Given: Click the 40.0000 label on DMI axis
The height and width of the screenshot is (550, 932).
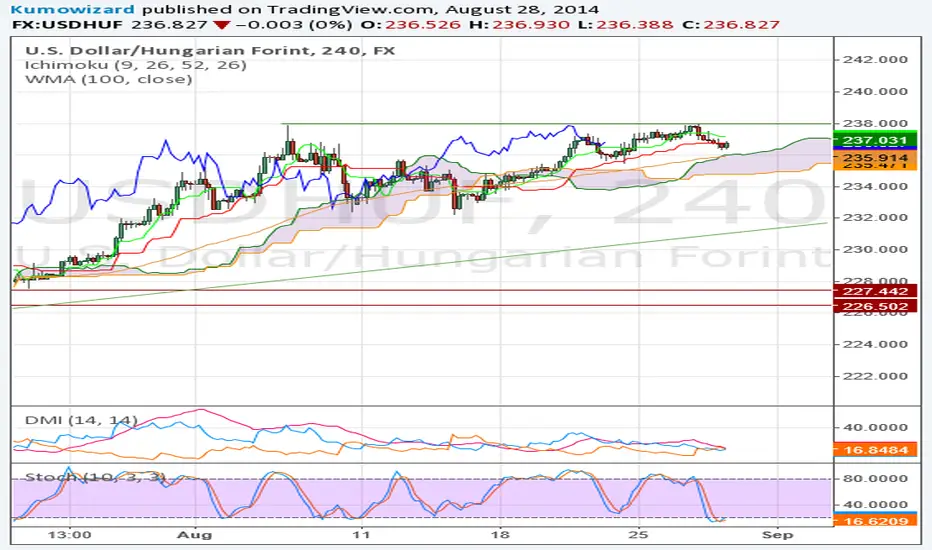Looking at the screenshot, I should [876, 428].
